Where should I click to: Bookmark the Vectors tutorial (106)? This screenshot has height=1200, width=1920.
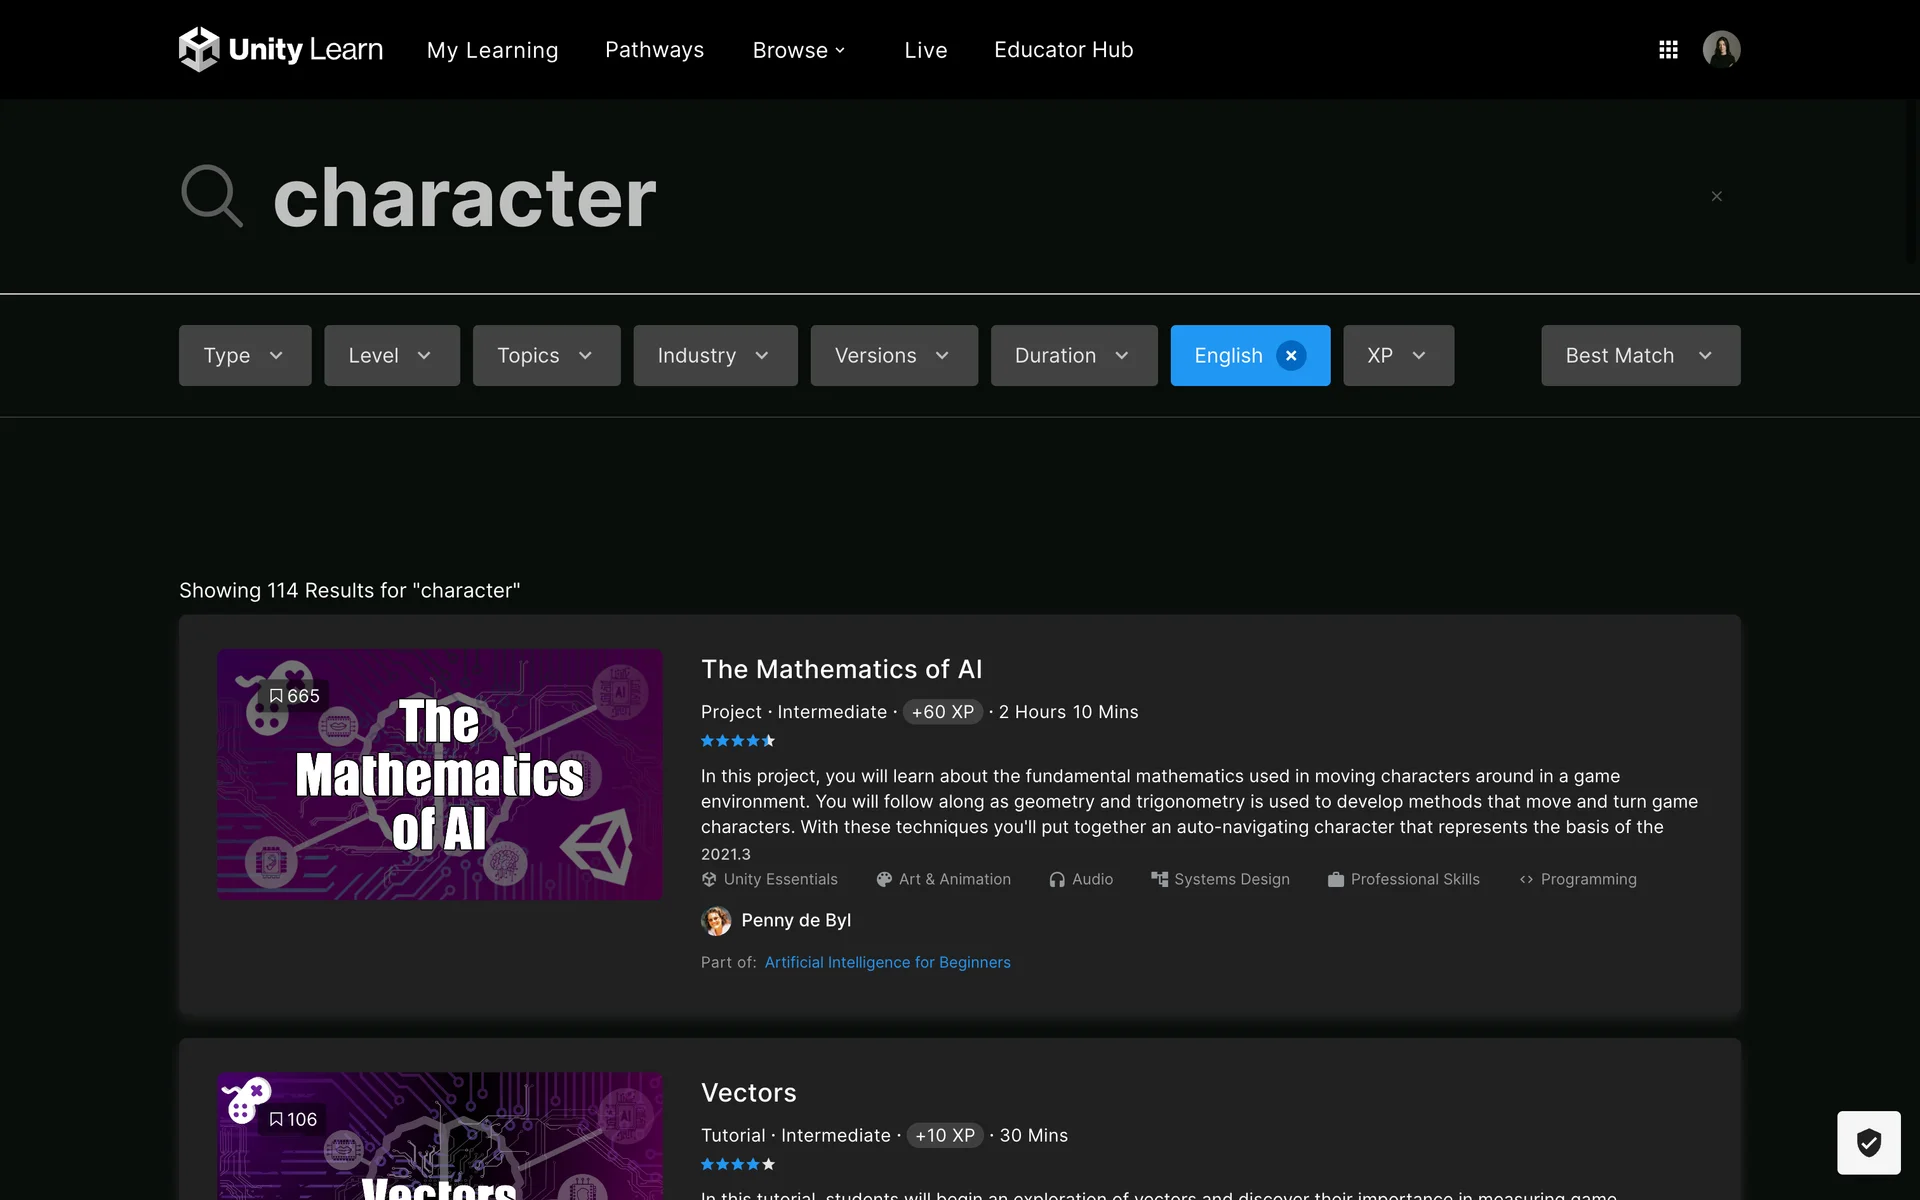(292, 1119)
